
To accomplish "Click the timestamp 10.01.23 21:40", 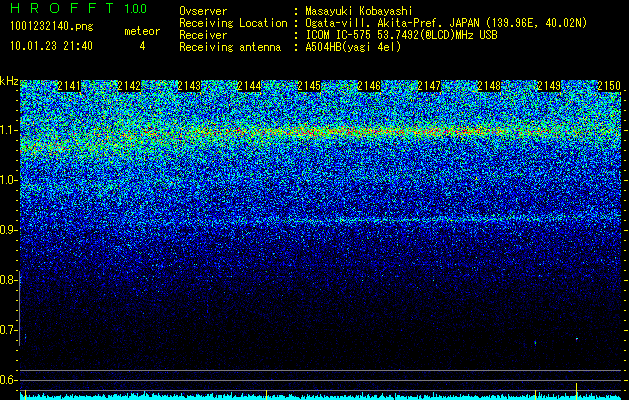I will 51,46.
